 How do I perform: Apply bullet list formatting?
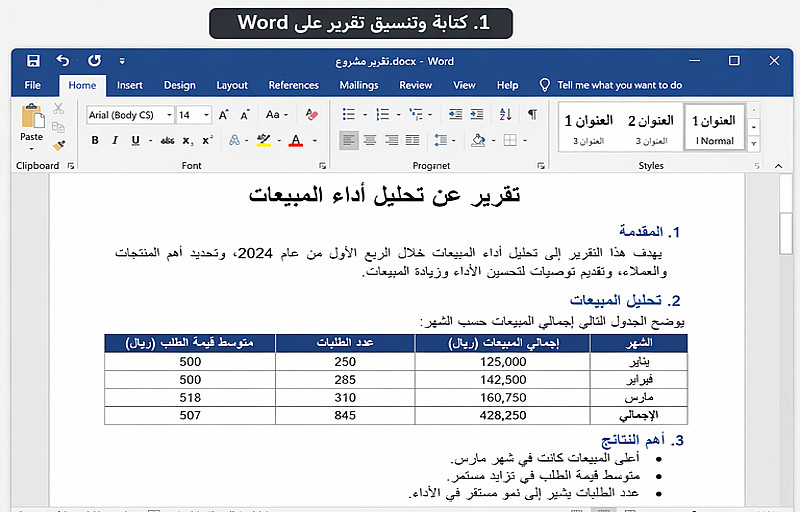pos(349,114)
